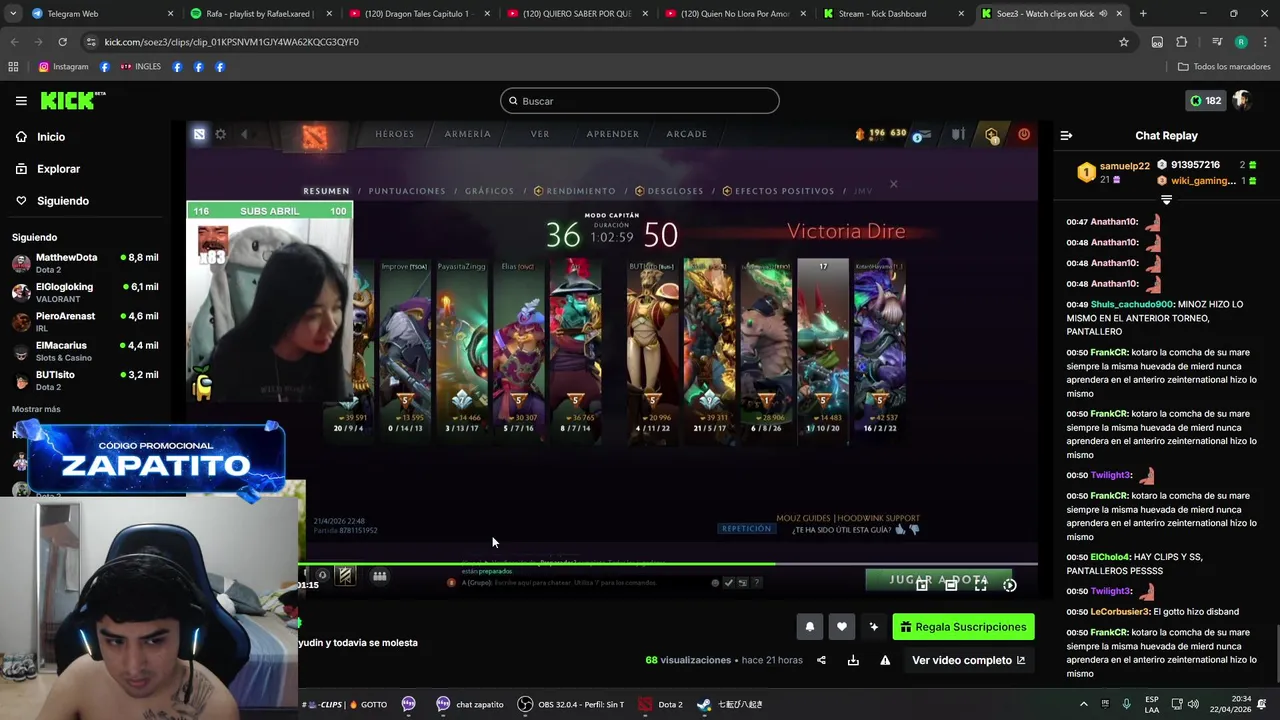
Task: Click the browser address bar
Action: pos(600,42)
